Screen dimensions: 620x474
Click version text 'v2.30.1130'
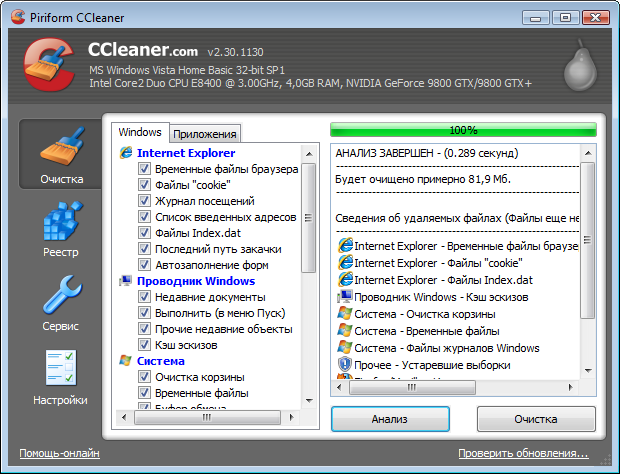pyautogui.click(x=235, y=52)
